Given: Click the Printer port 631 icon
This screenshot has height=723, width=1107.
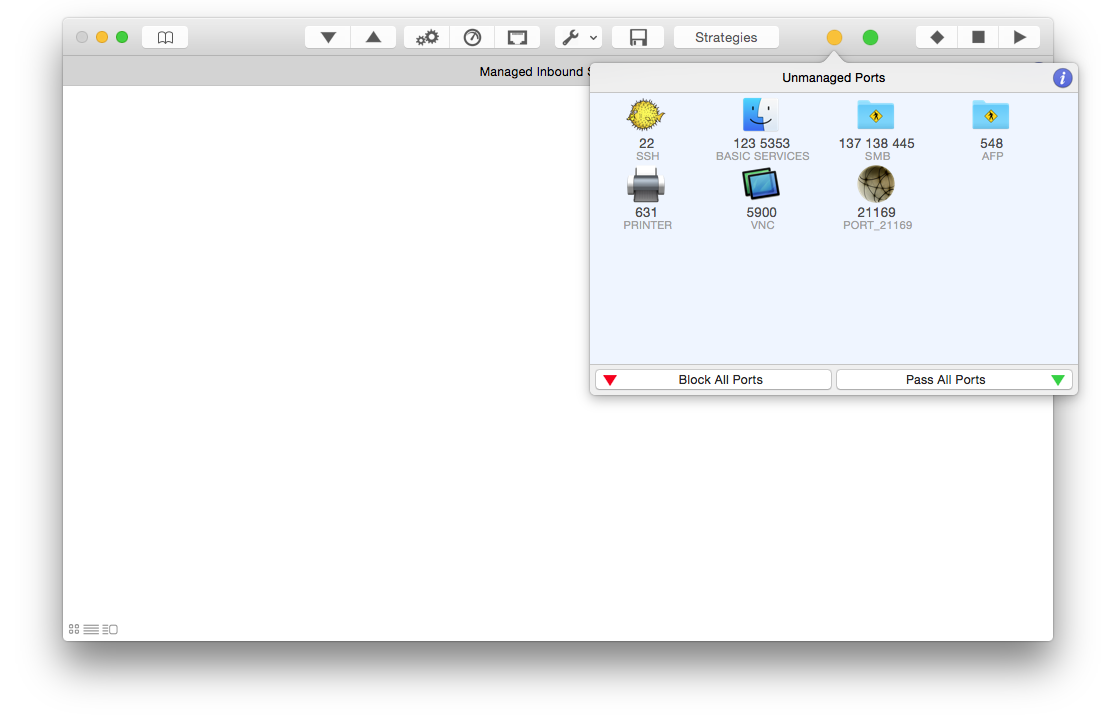Looking at the screenshot, I should pos(646,185).
